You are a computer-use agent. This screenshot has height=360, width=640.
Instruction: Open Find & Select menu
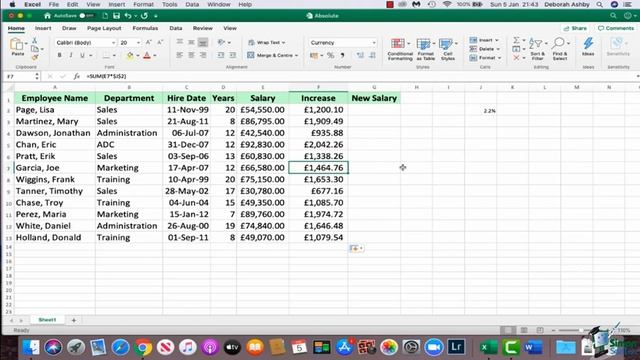[x=560, y=49]
